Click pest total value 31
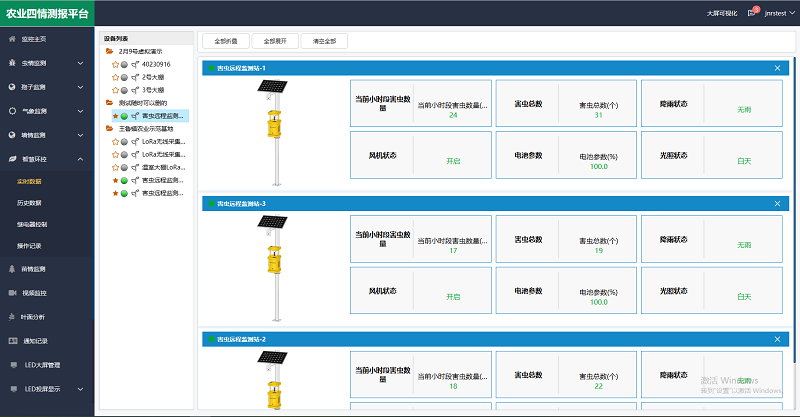Image resolution: width=800 pixels, height=417 pixels. tap(598, 115)
